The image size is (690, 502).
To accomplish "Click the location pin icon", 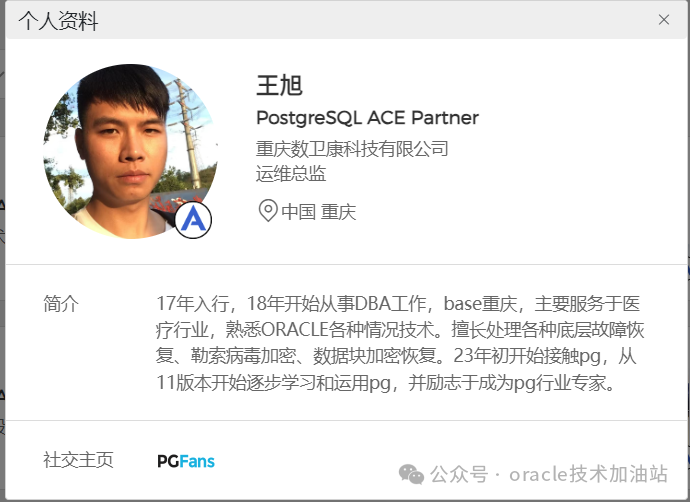I will point(268,210).
